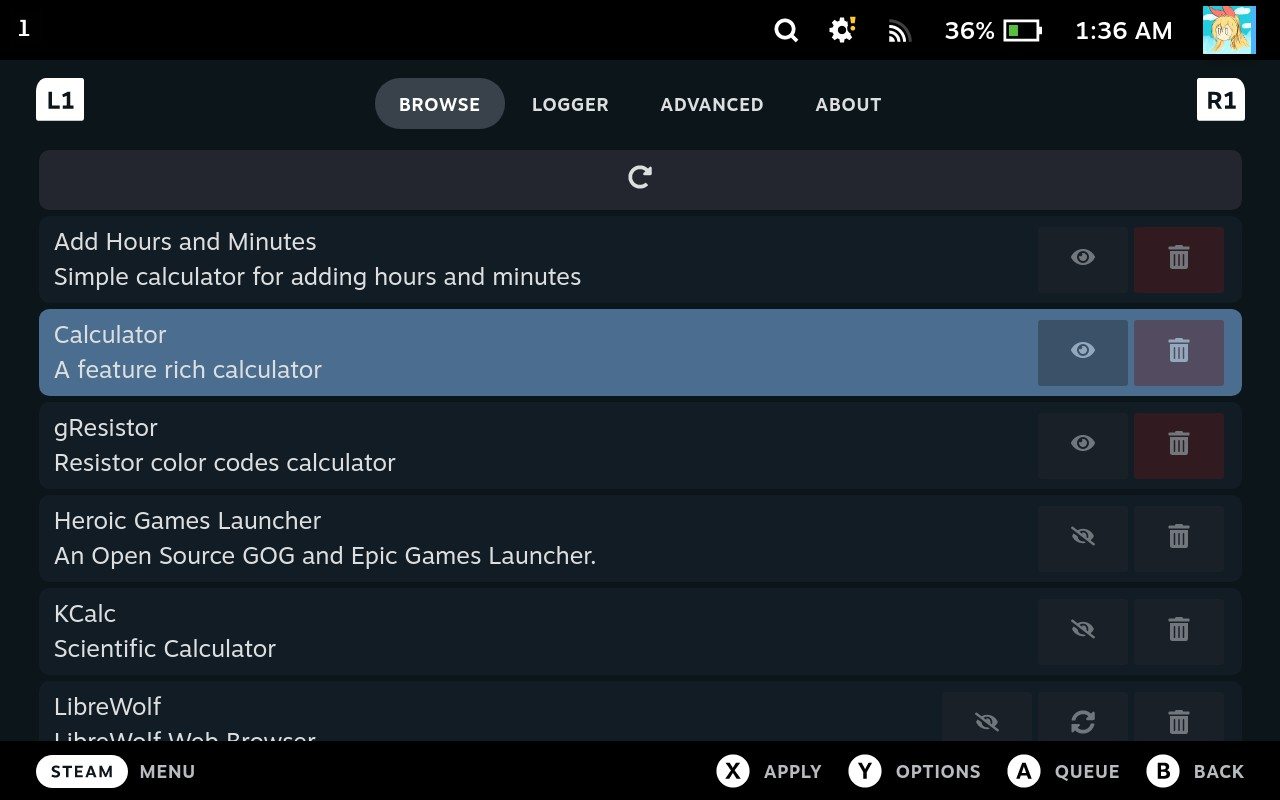Click the A Queue hint
Screen dimensions: 1280x800
point(1063,771)
